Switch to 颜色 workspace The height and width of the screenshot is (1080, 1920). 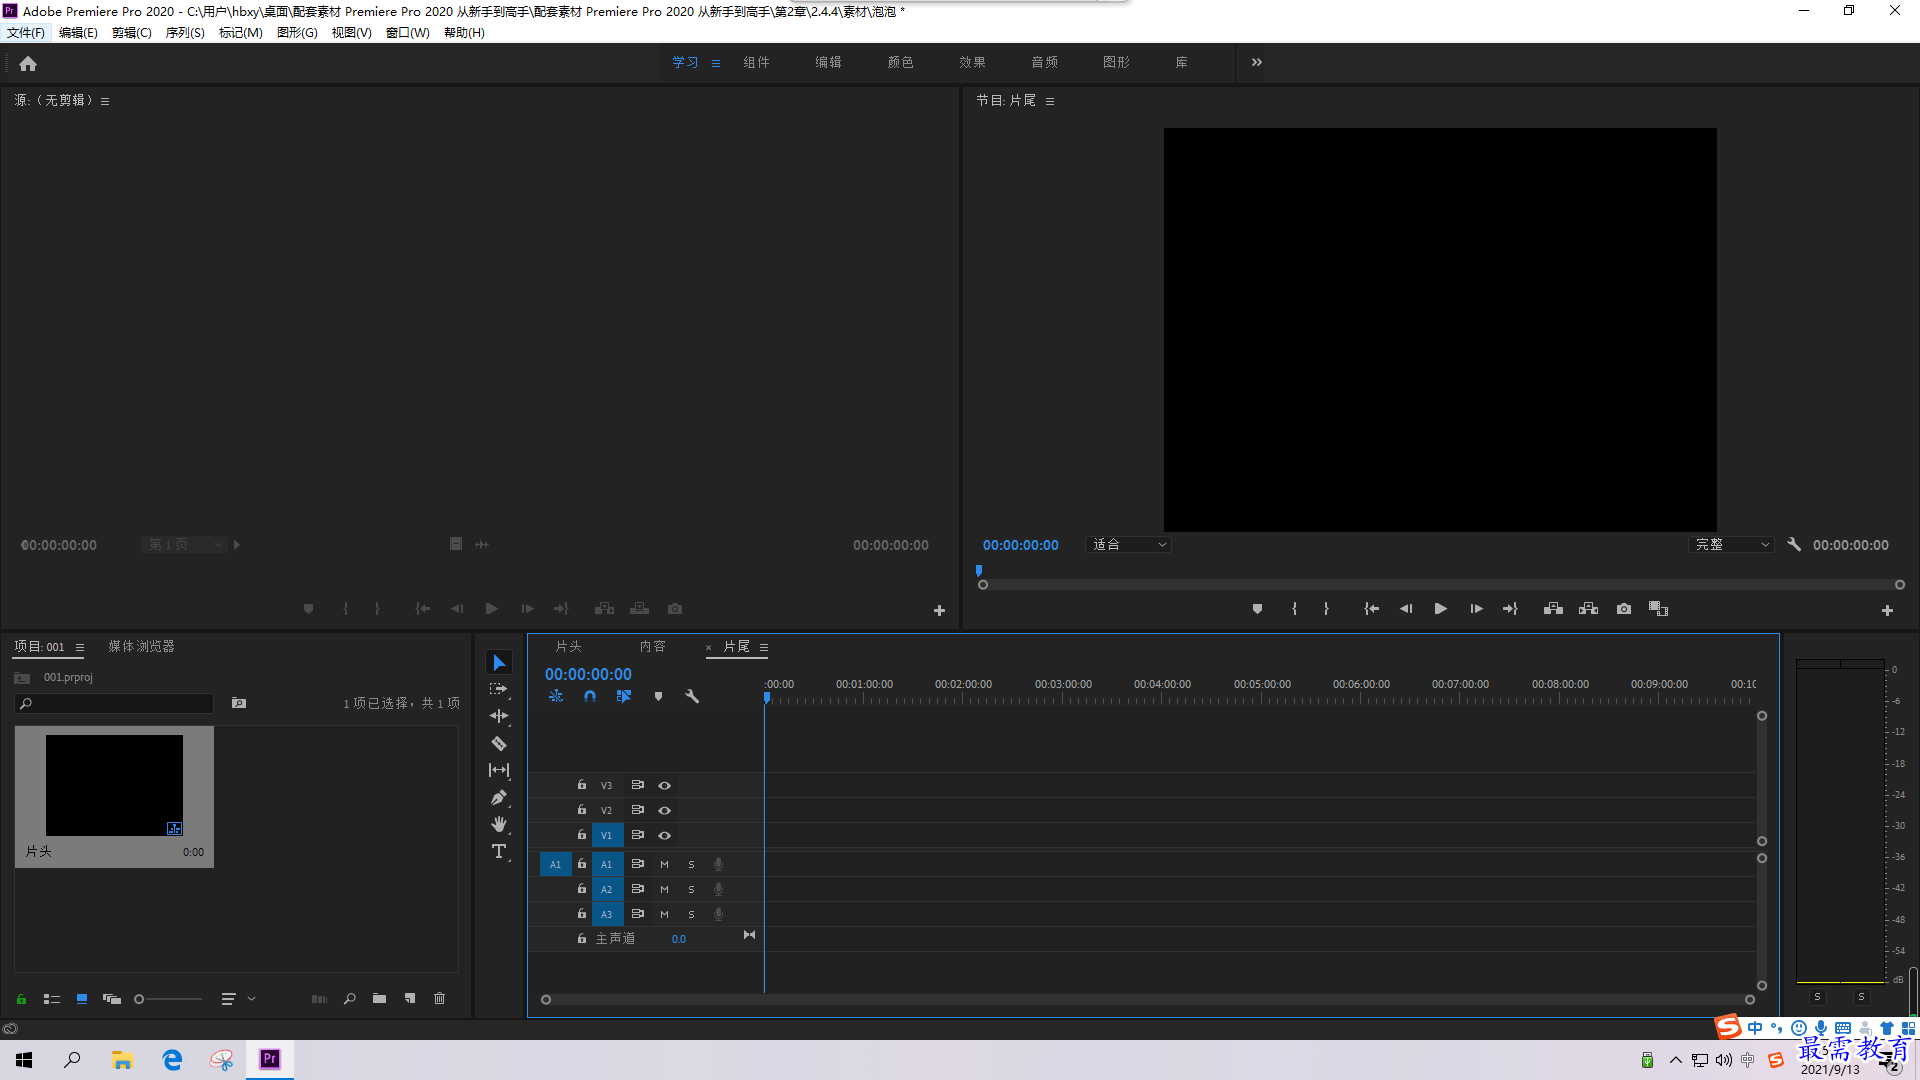900,62
